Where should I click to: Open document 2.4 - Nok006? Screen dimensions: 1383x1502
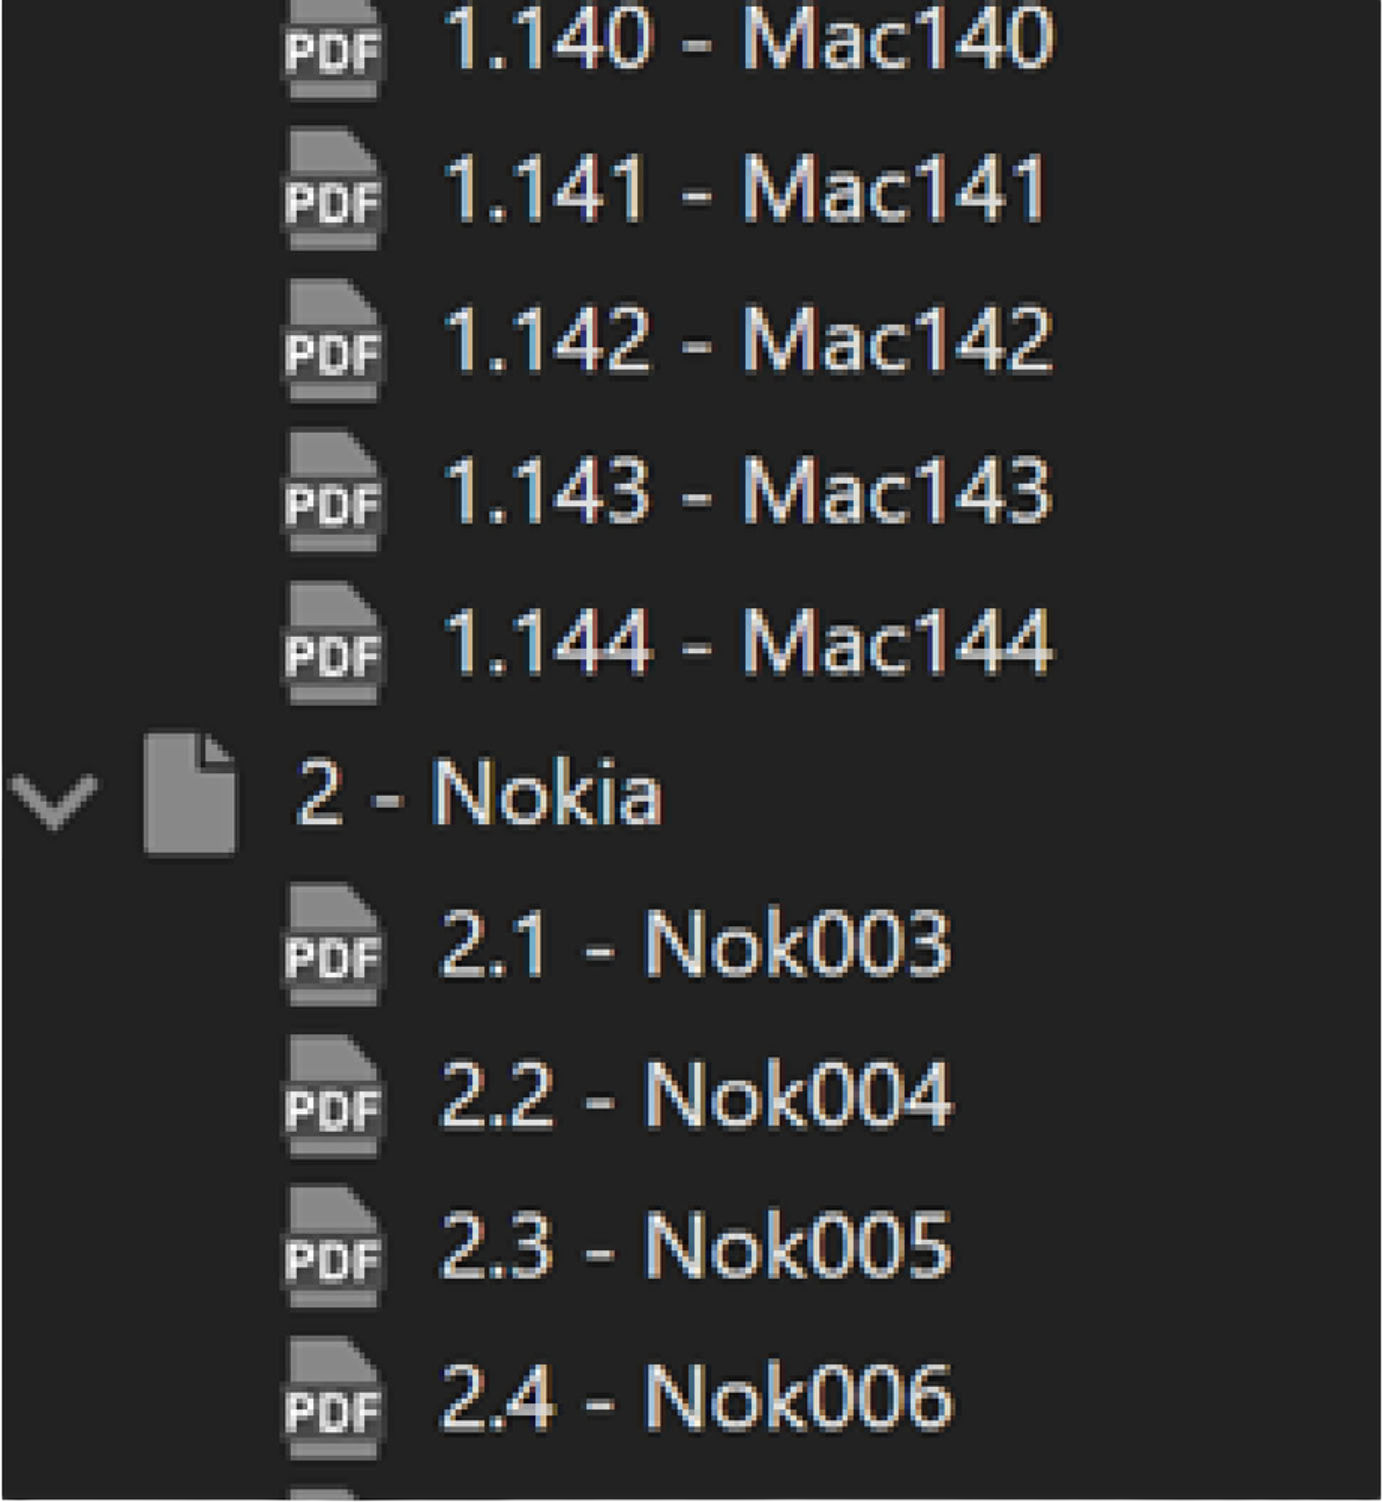click(696, 1398)
